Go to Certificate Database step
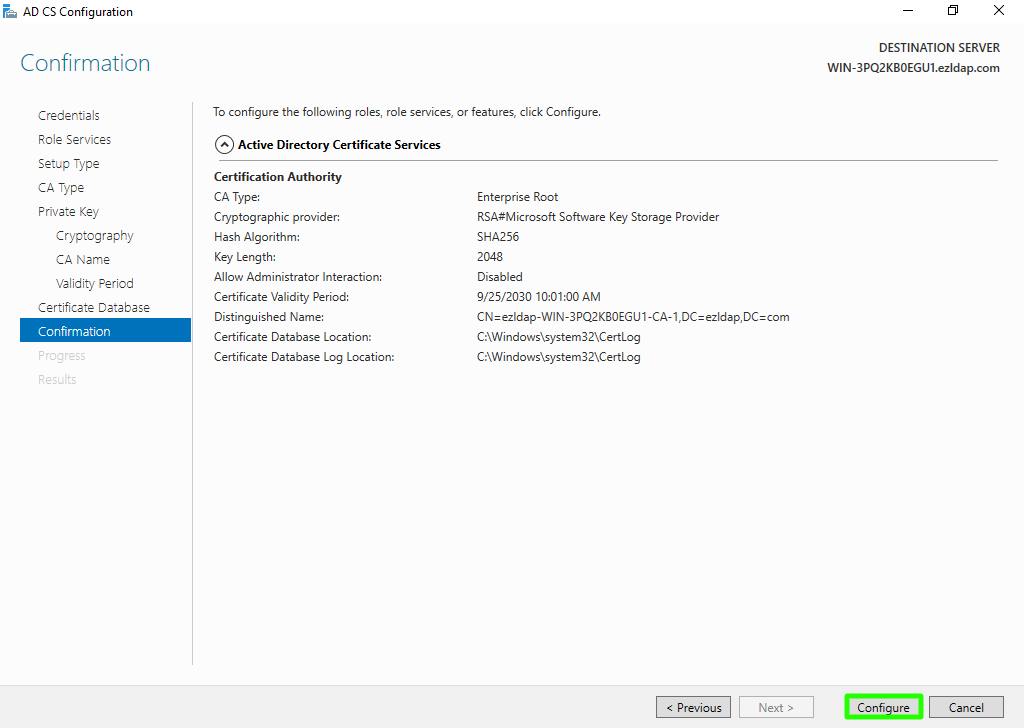 [94, 308]
